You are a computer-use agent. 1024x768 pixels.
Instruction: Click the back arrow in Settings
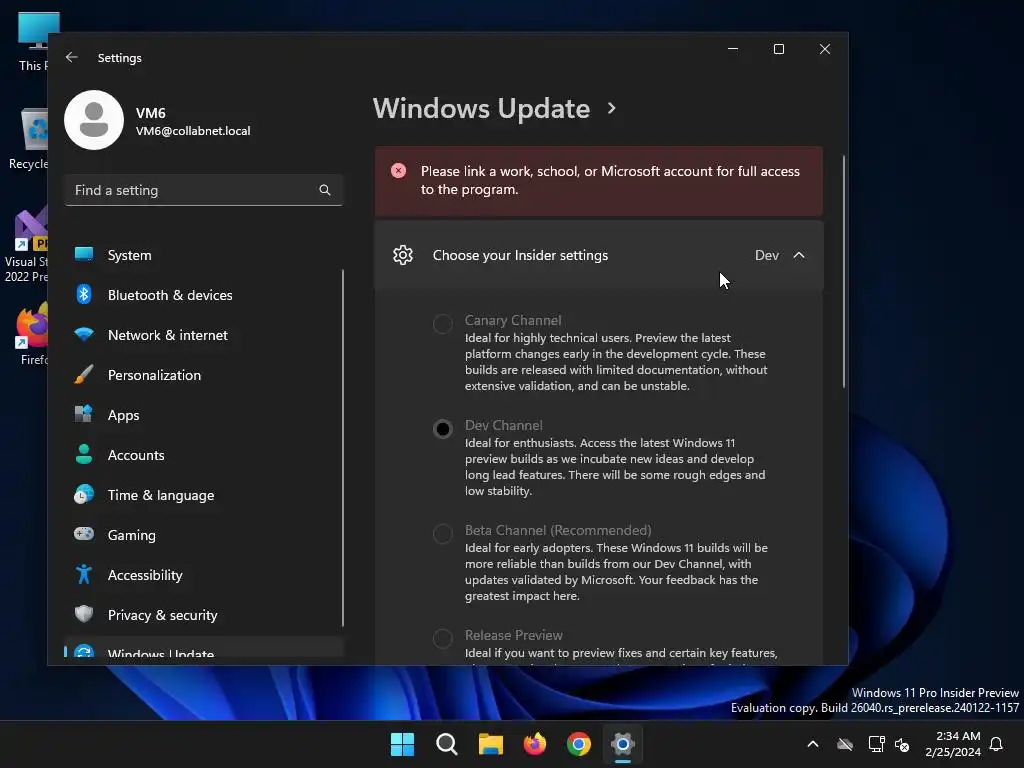coord(72,57)
